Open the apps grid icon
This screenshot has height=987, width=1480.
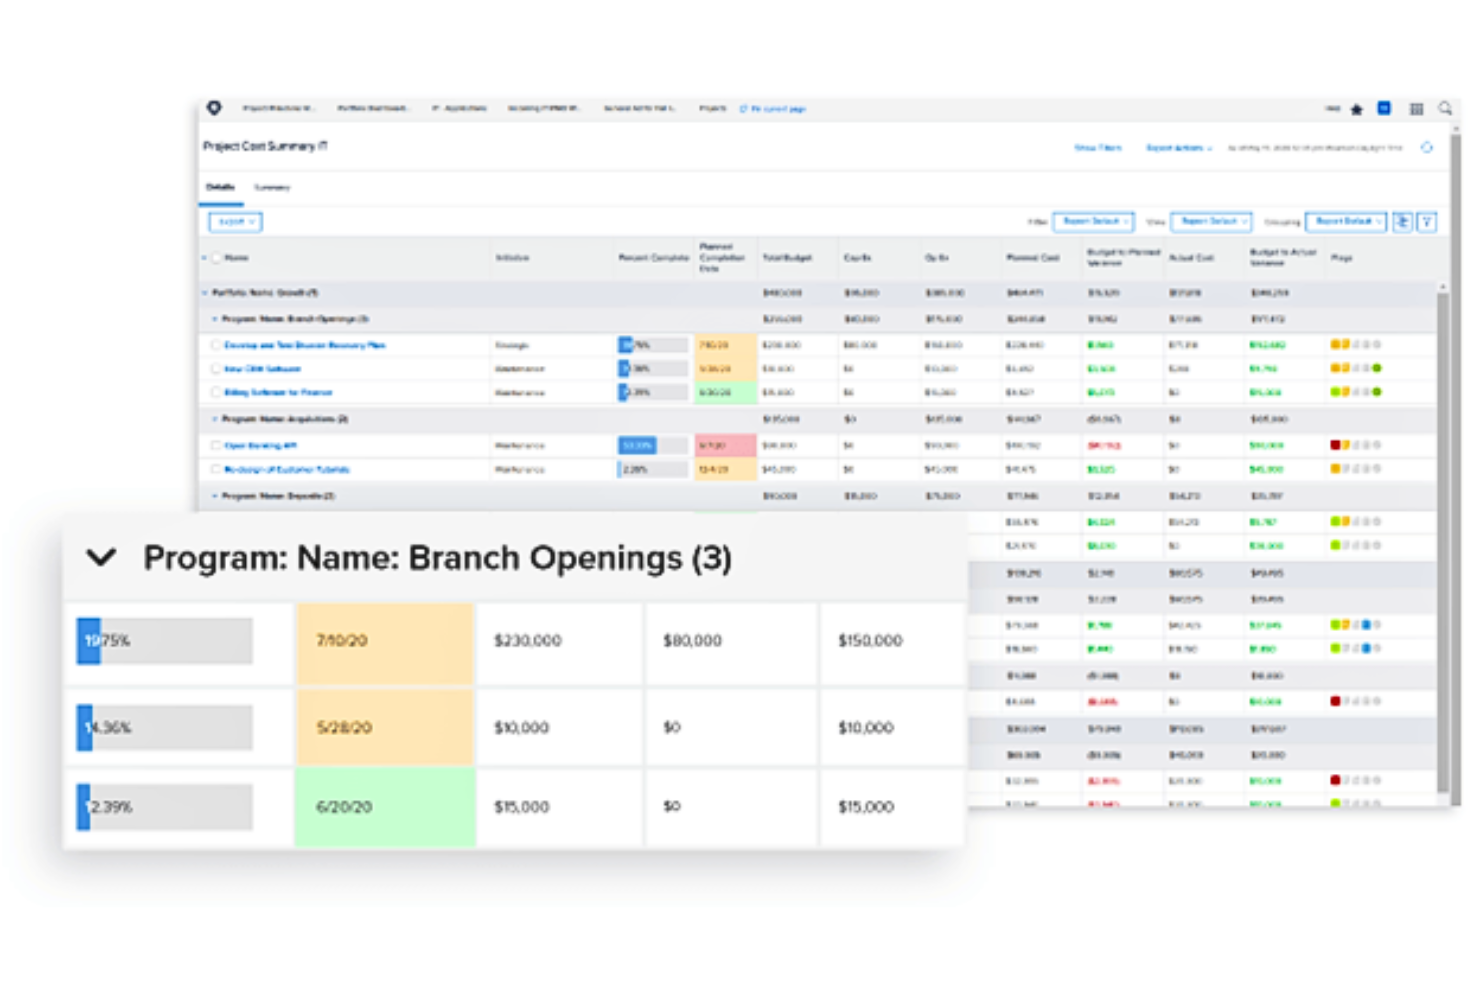(x=1416, y=109)
